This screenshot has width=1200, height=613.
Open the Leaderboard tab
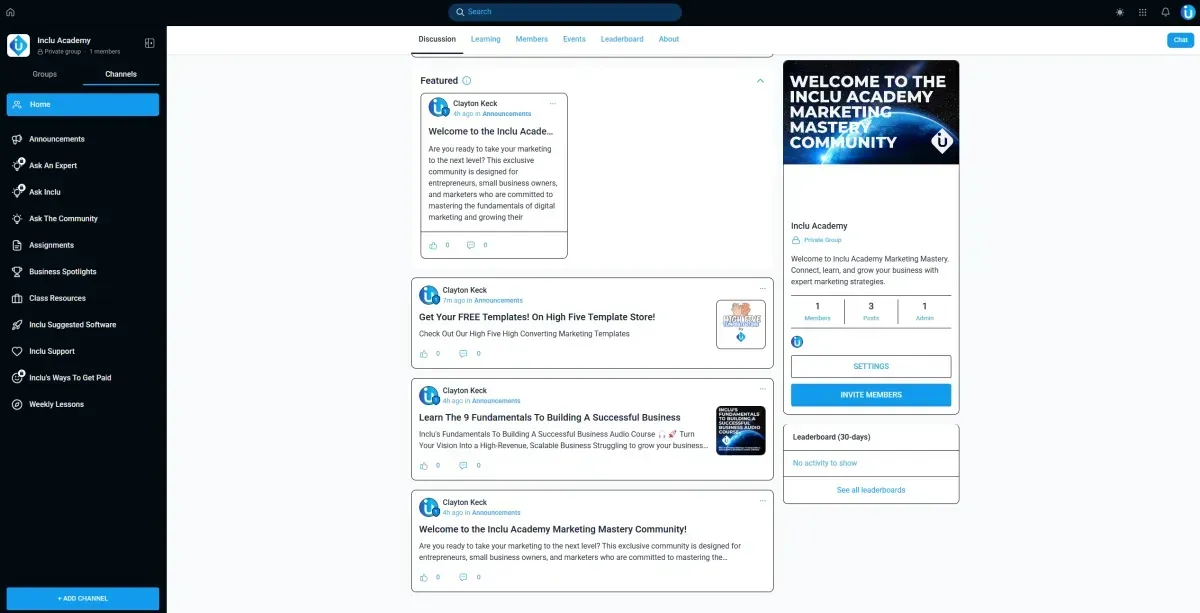[x=622, y=39]
